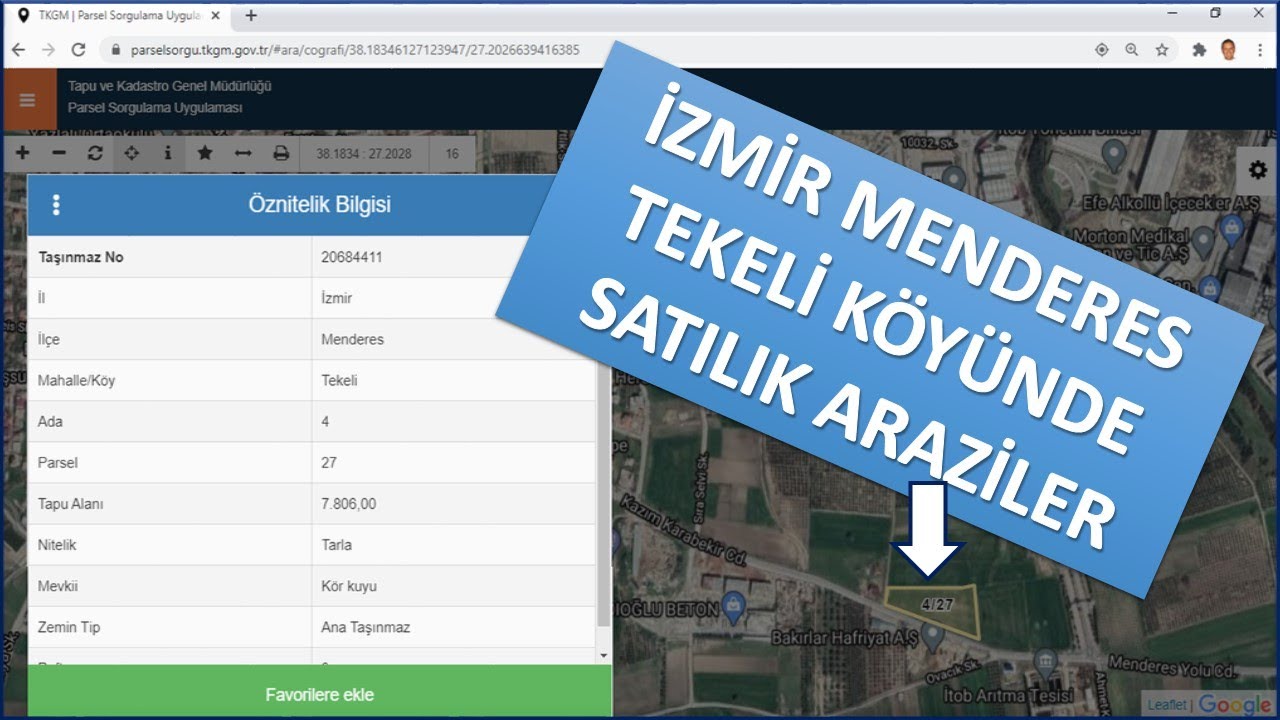The height and width of the screenshot is (720, 1280).
Task: Click the 4/27 parcel on the map
Action: pyautogui.click(x=932, y=613)
